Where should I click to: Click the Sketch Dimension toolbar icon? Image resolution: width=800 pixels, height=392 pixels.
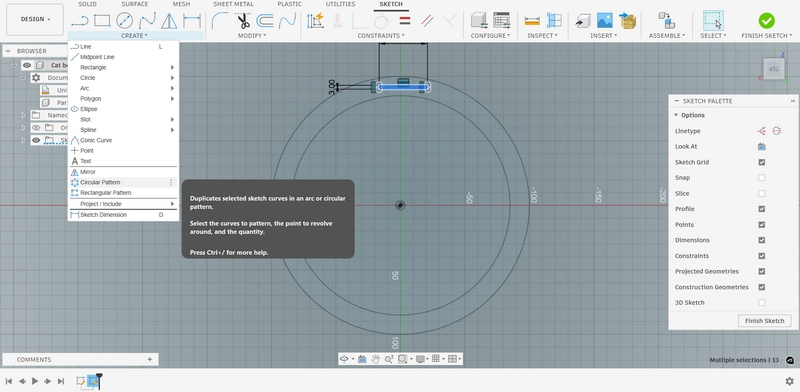[x=192, y=21]
